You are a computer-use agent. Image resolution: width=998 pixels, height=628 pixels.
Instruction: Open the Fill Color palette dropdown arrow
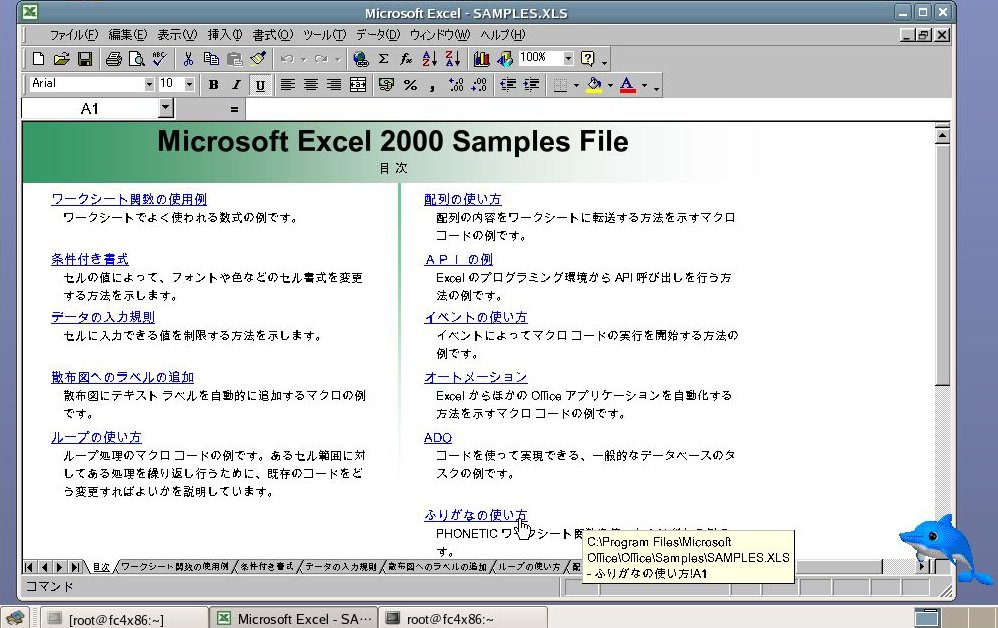610,85
